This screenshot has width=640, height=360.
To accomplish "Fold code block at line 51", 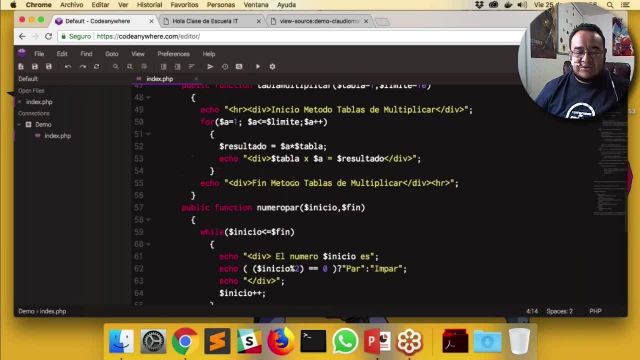I will click(x=148, y=134).
